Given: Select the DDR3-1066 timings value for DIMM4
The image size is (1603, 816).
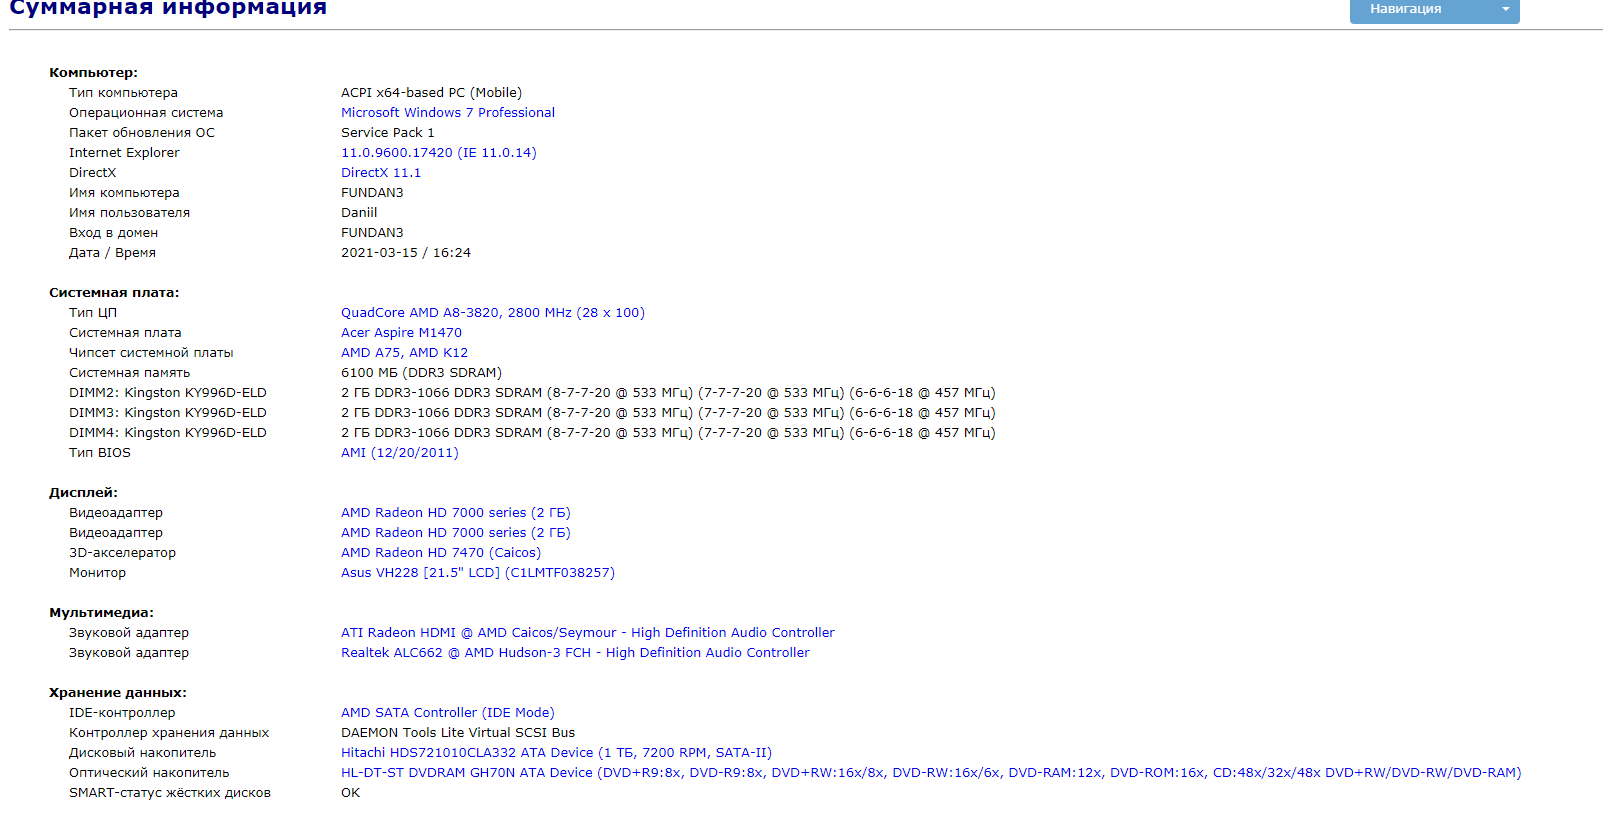Looking at the screenshot, I should [668, 433].
